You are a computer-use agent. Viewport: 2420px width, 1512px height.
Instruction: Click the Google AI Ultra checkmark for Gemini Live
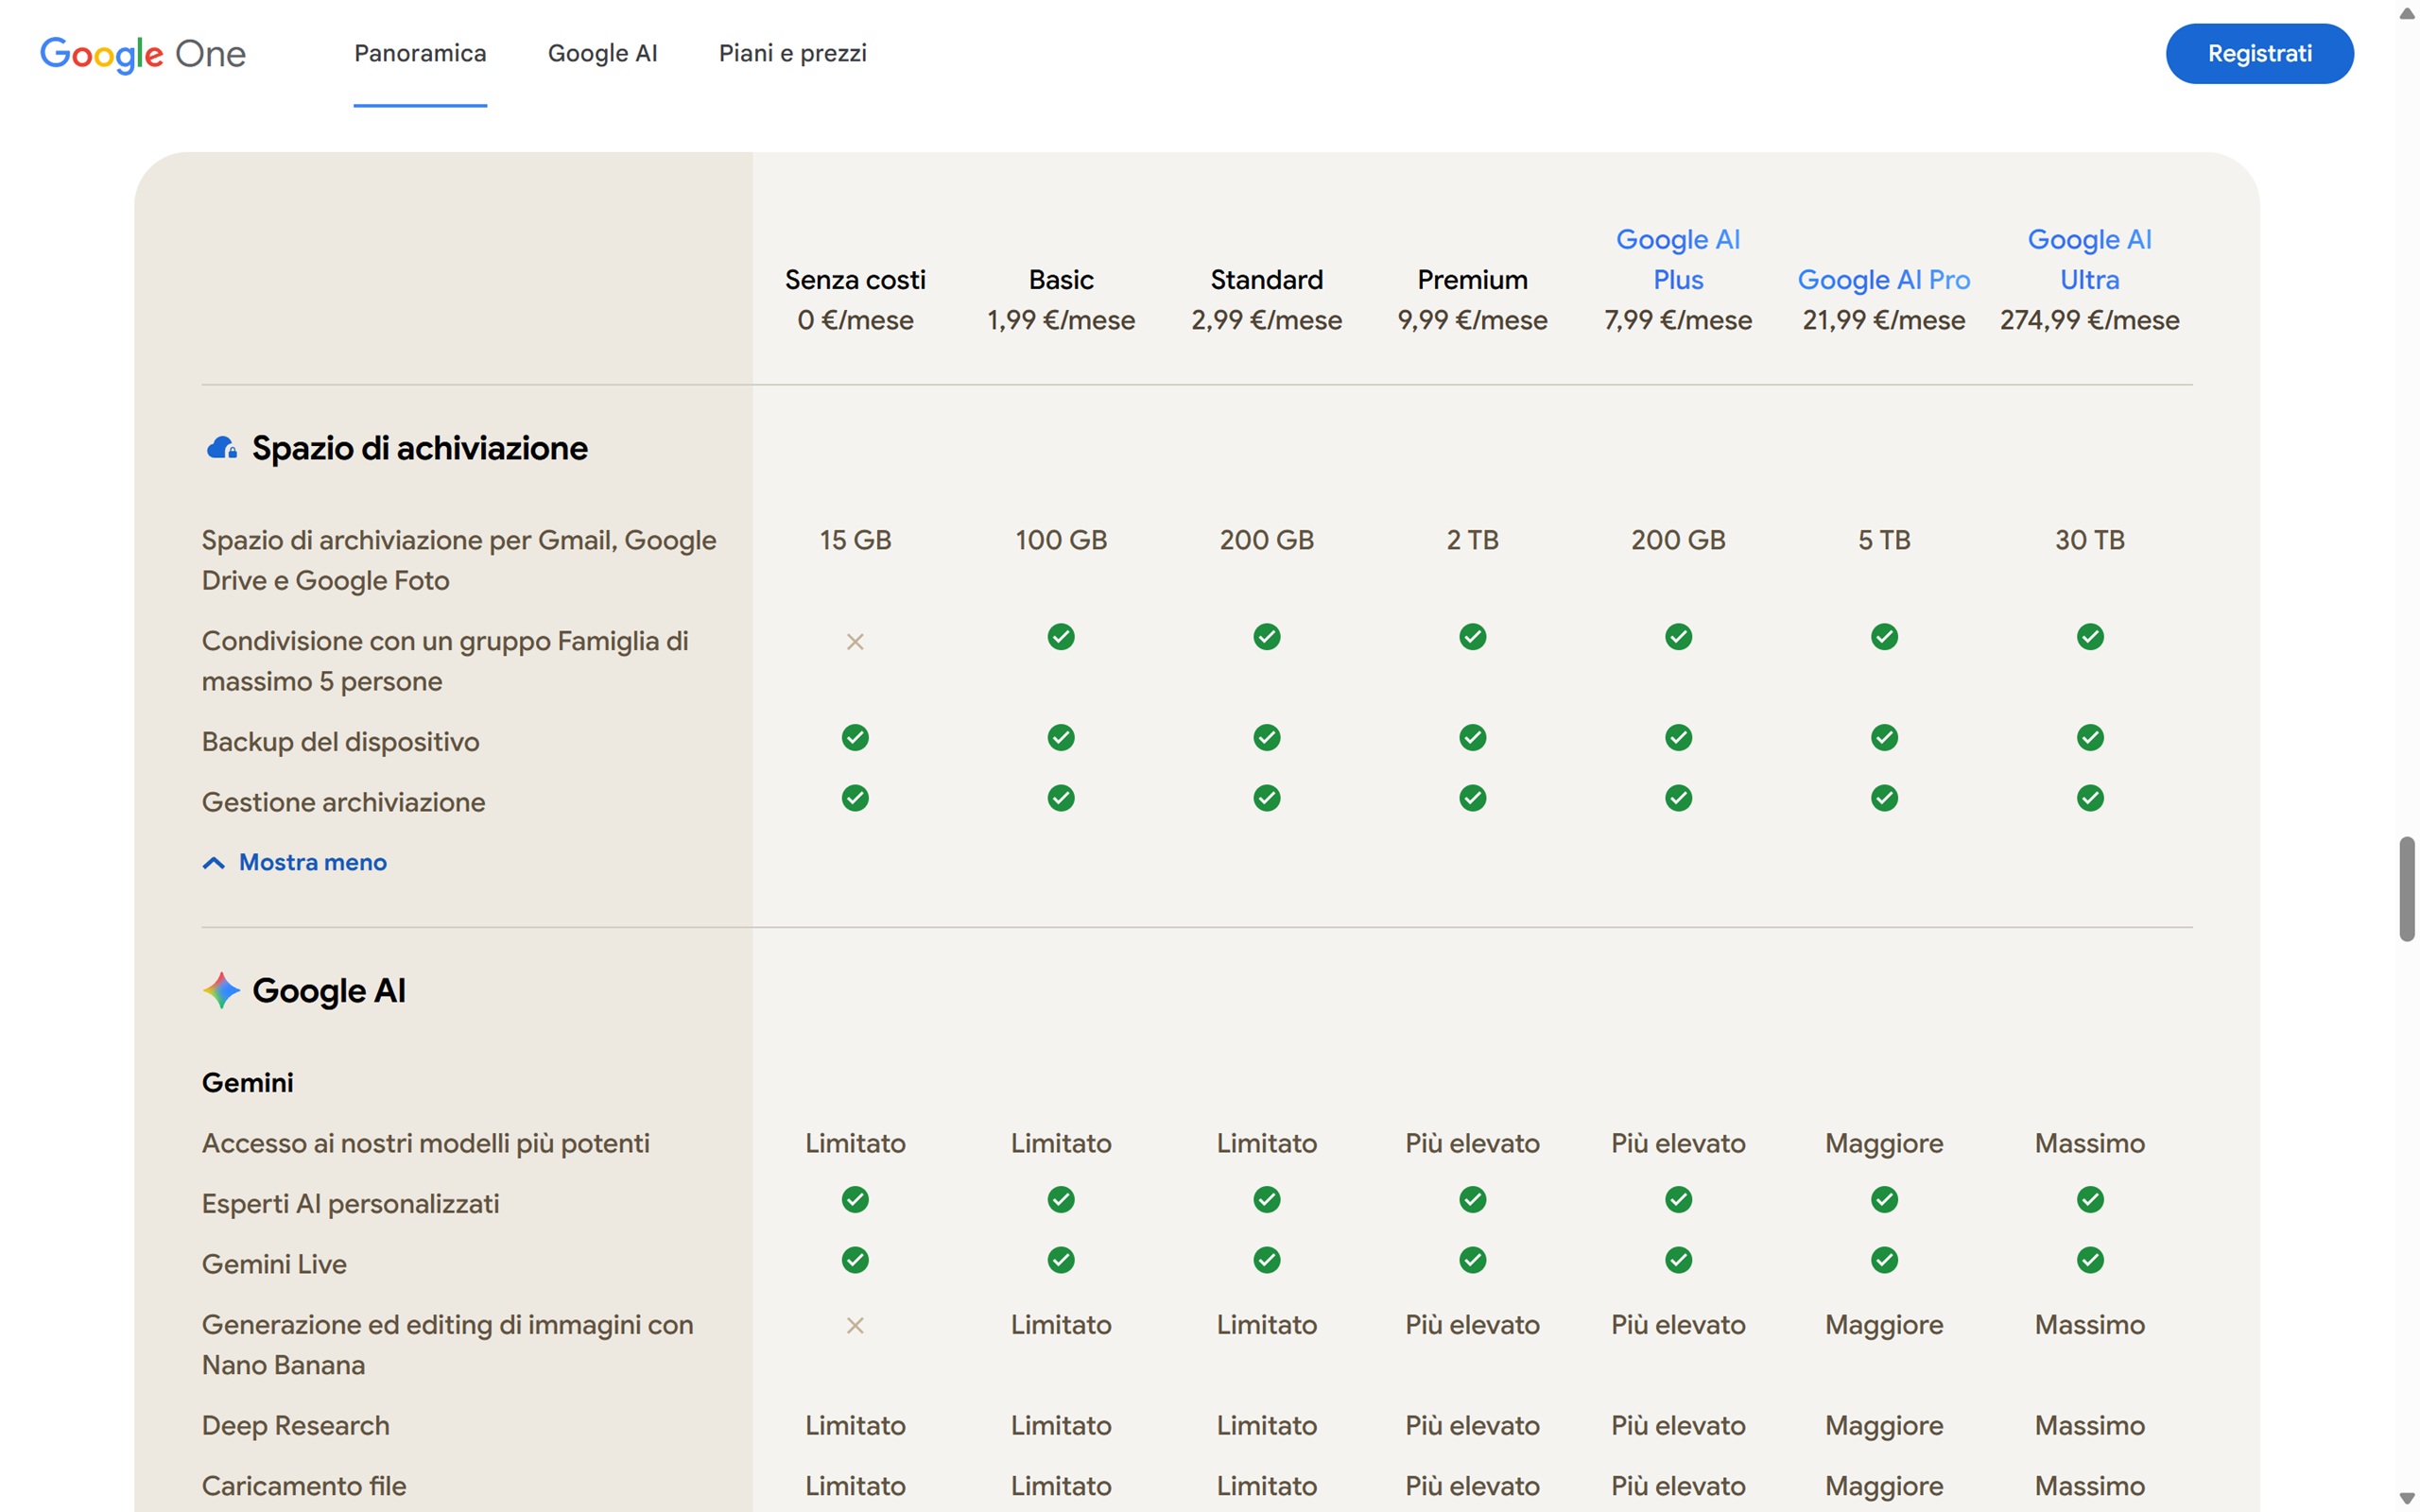tap(2089, 1260)
